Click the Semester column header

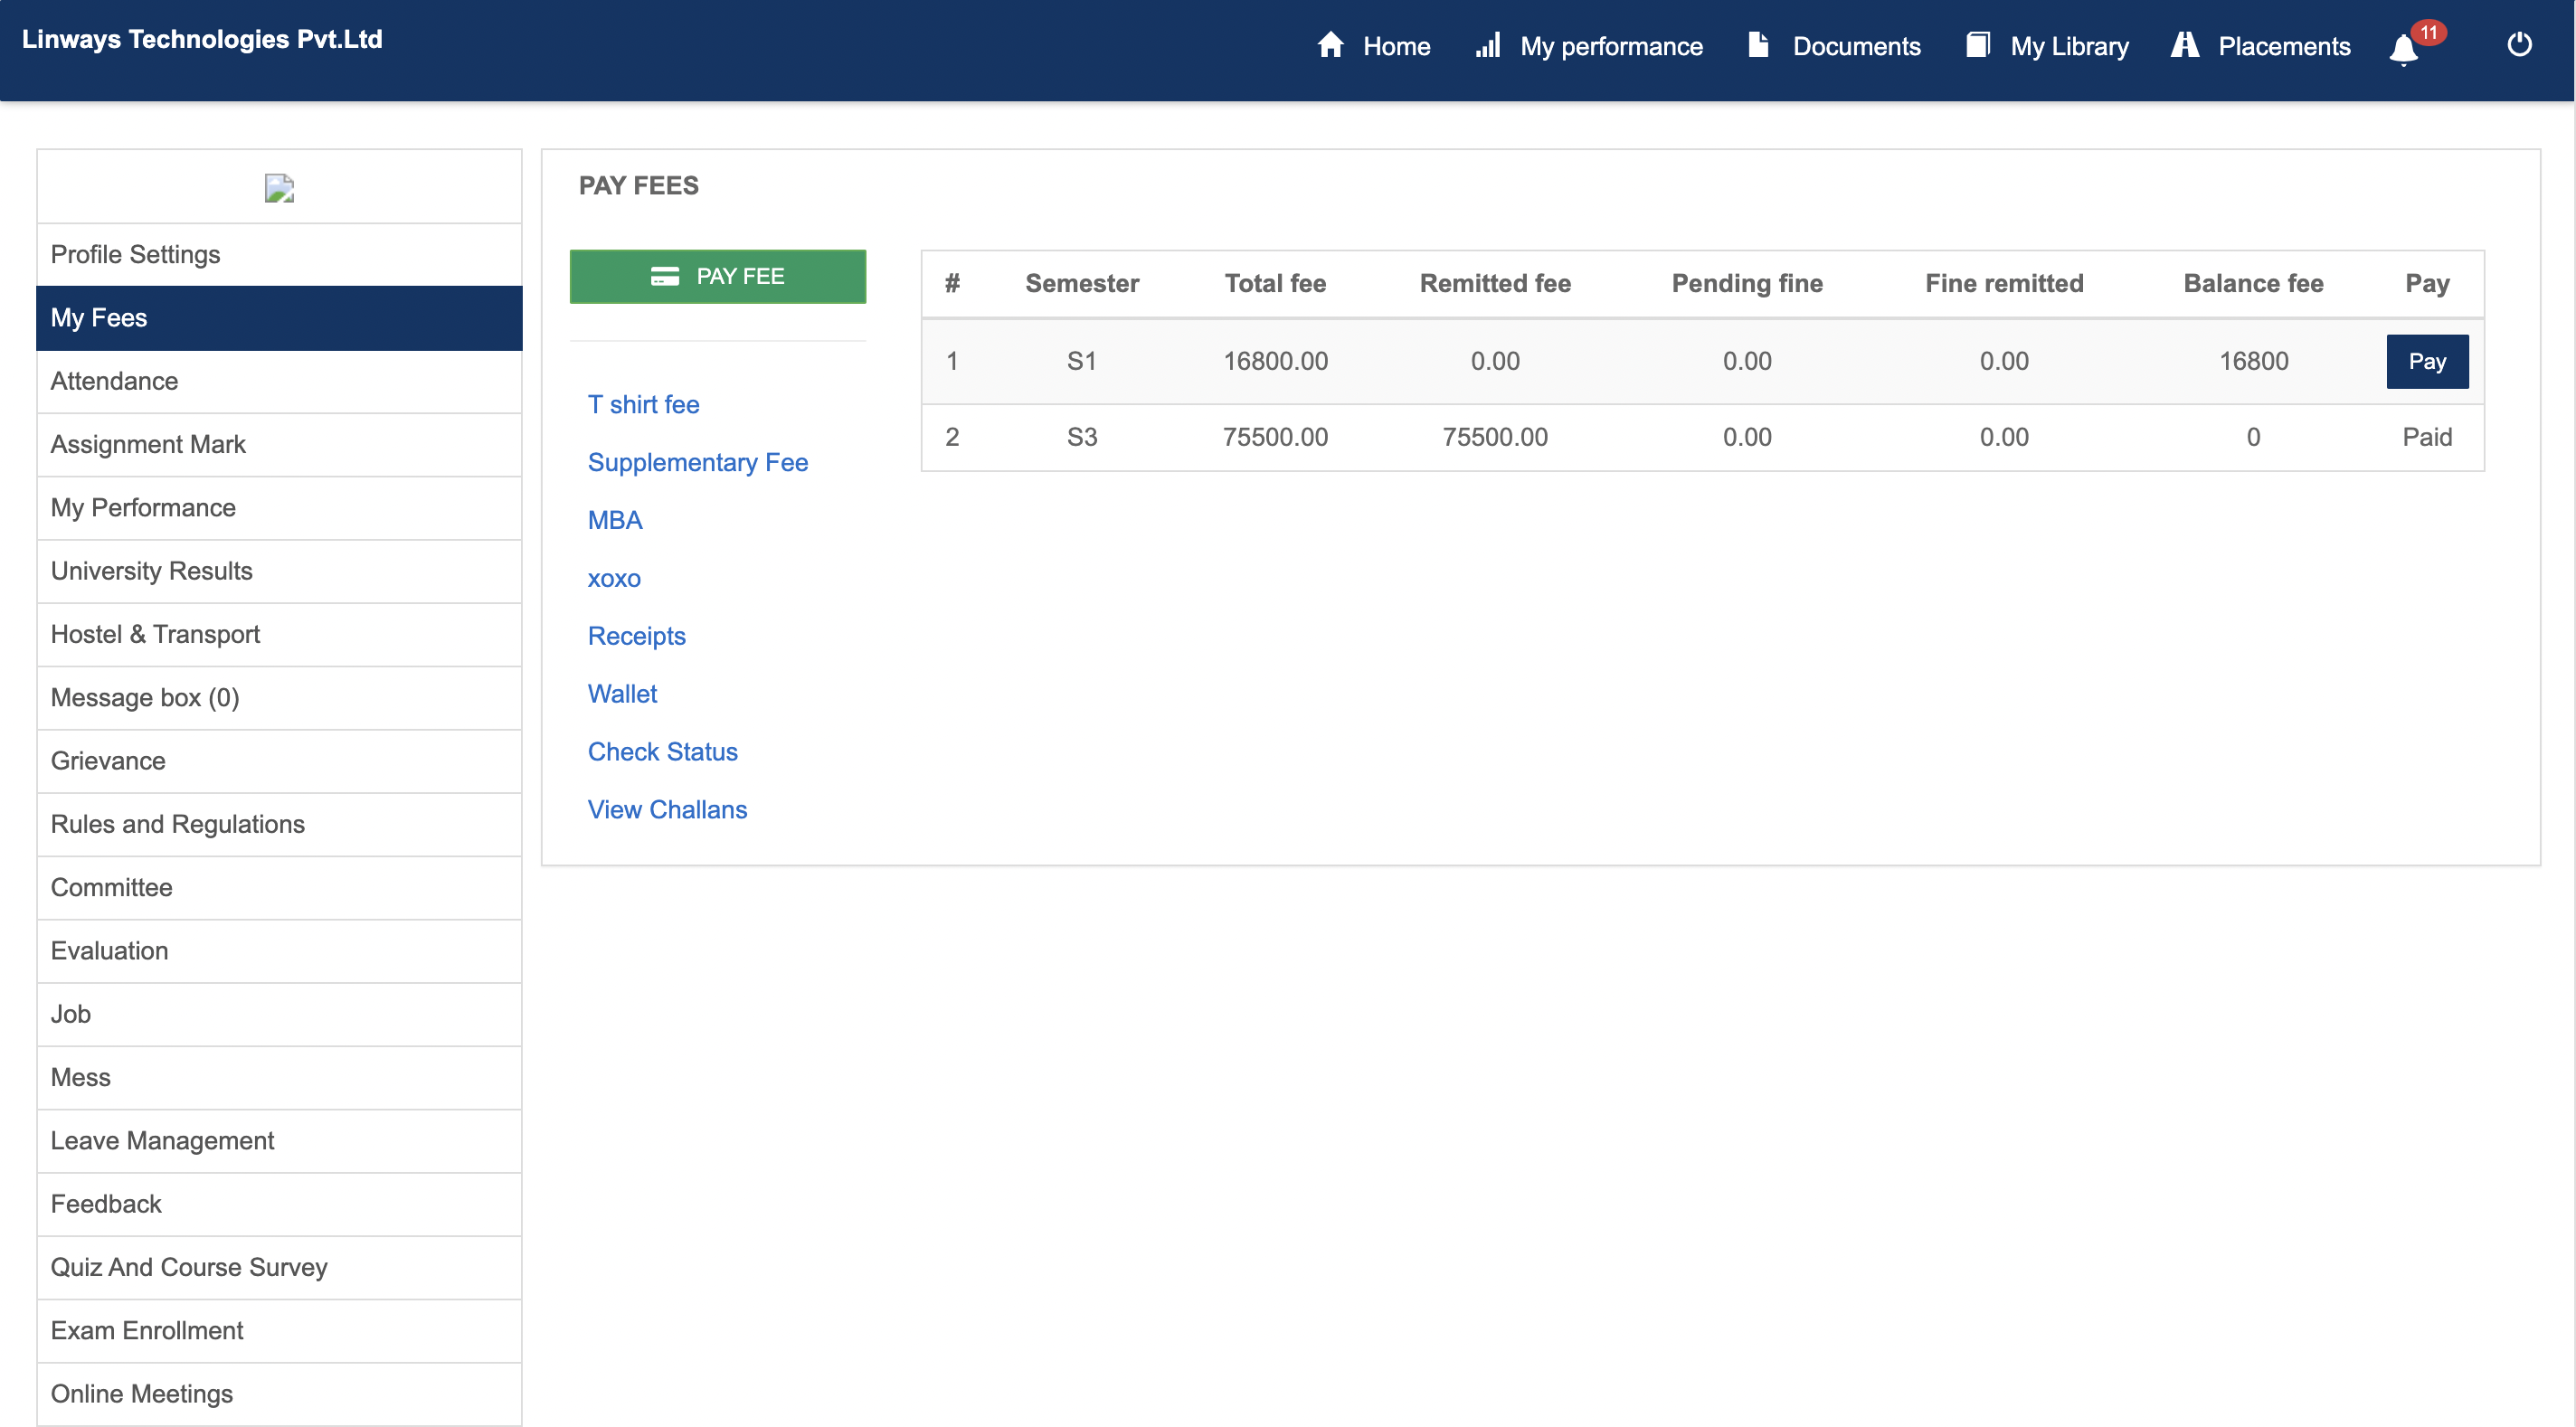click(x=1082, y=284)
